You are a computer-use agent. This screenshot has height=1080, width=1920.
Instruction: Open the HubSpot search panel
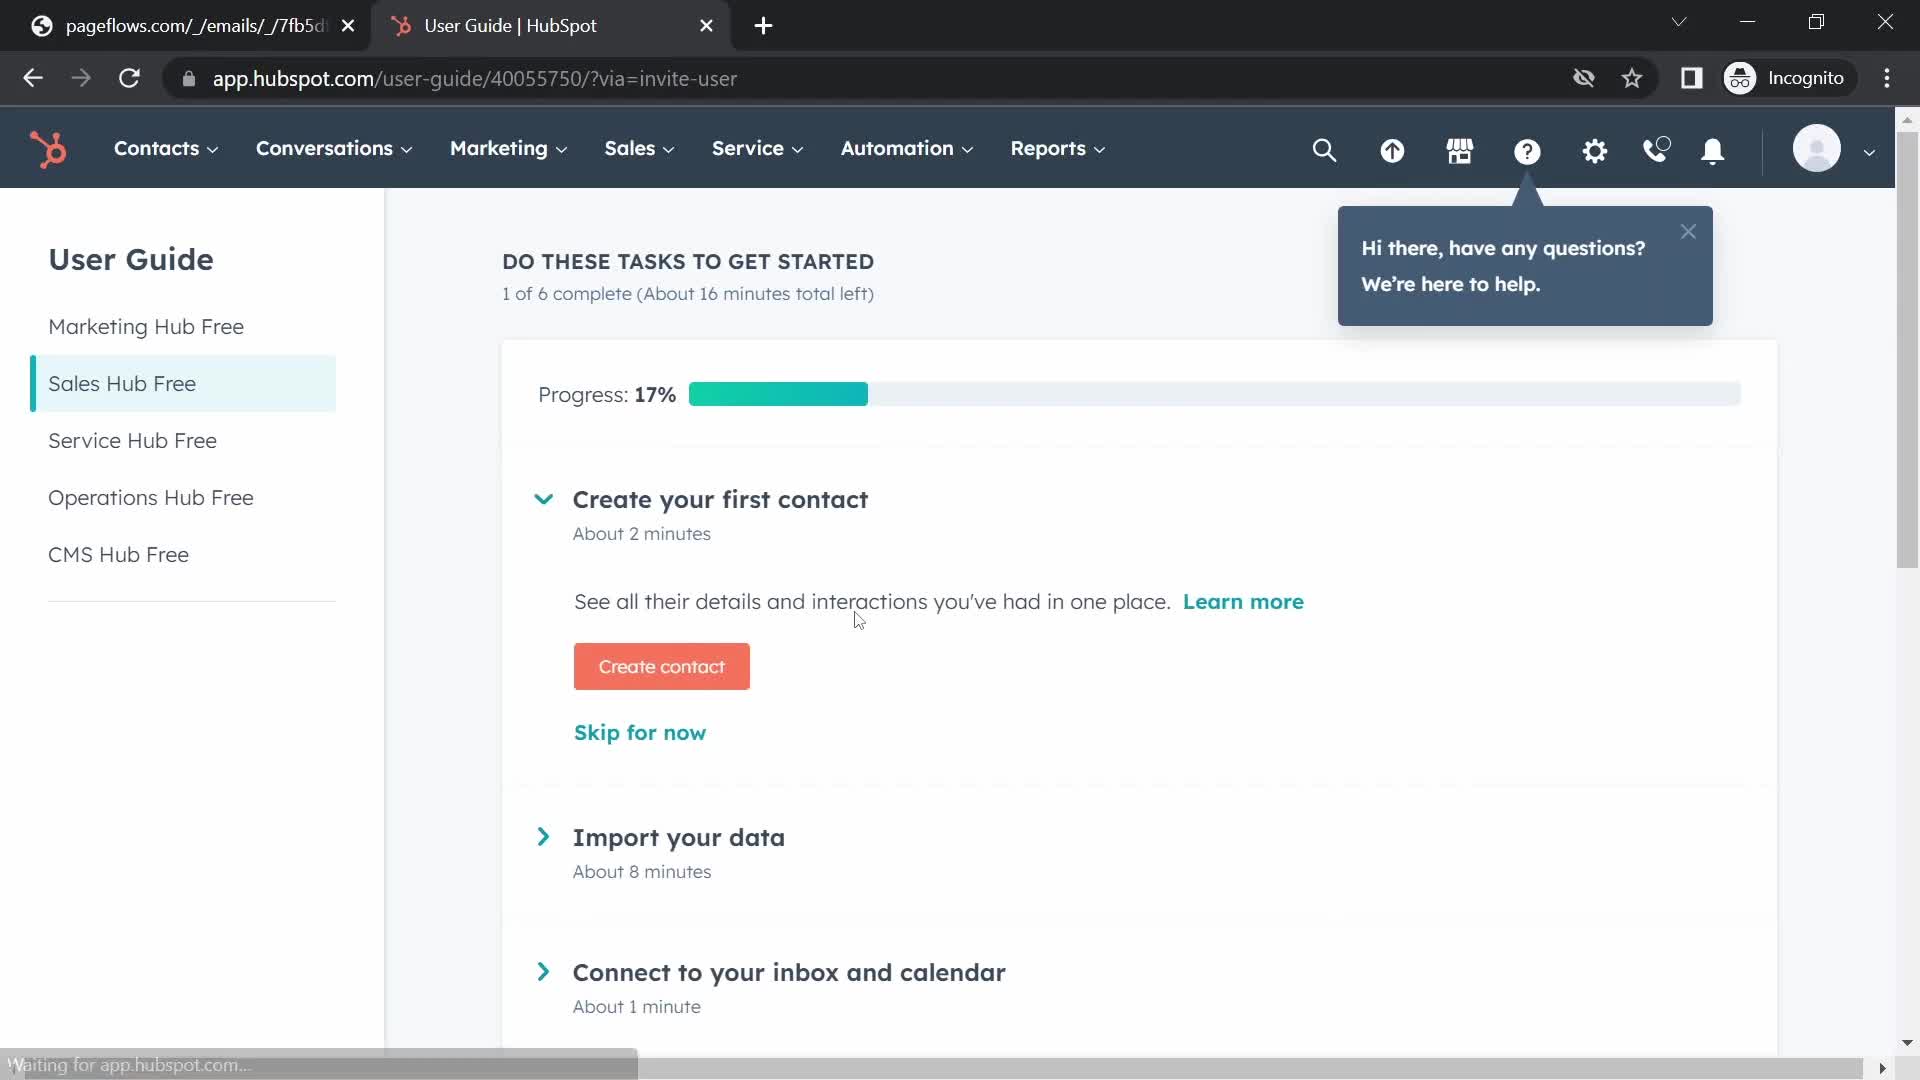click(x=1324, y=149)
